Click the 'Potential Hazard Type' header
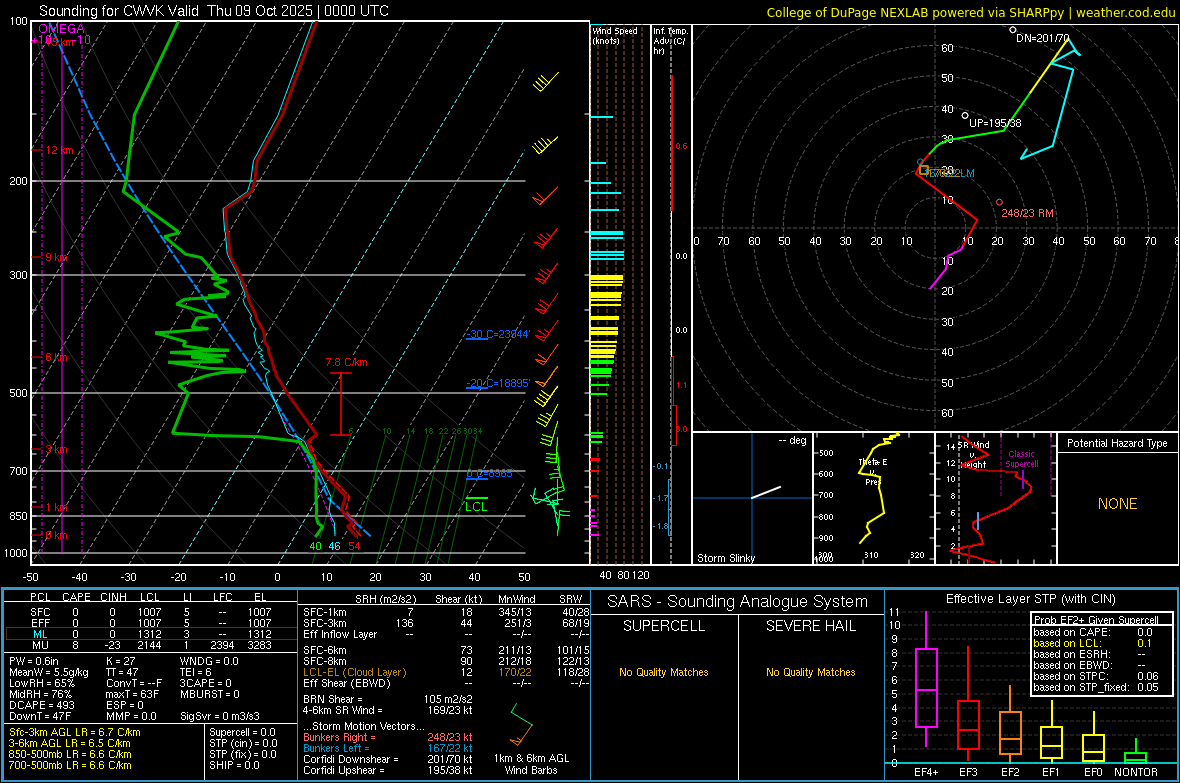The width and height of the screenshot is (1180, 783). point(1117,443)
